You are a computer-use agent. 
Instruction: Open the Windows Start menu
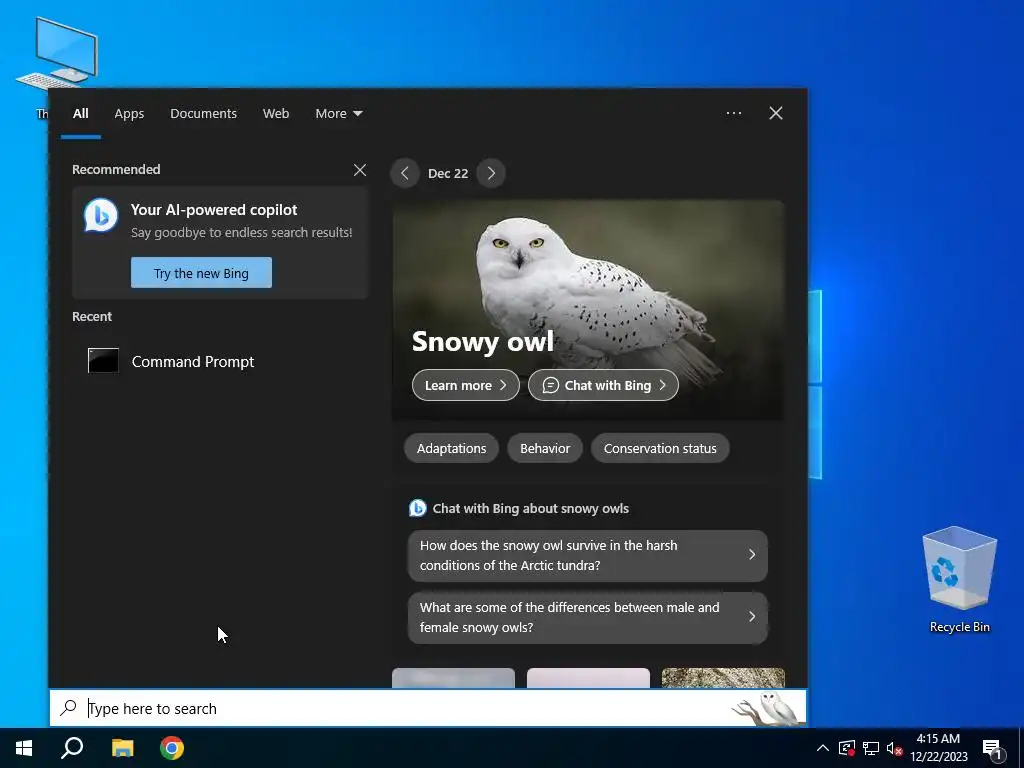click(24, 748)
